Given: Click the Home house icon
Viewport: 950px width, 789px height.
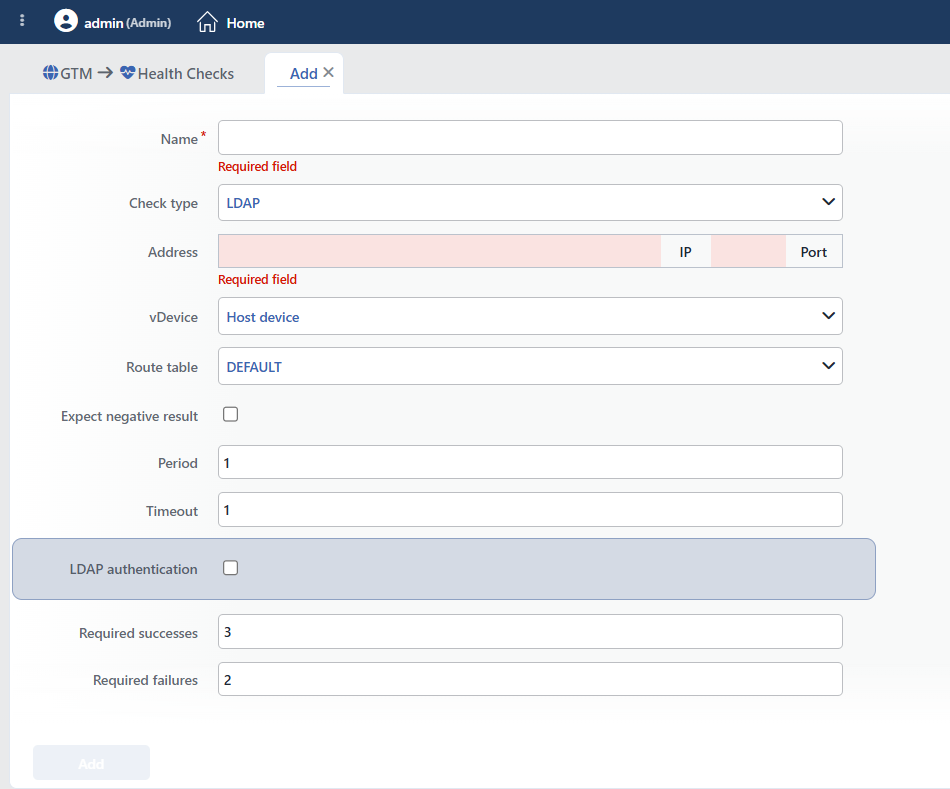Looking at the screenshot, I should [207, 22].
